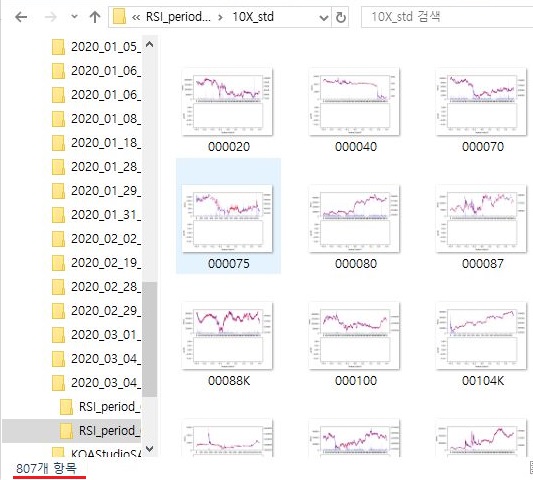Open the address bar history dropdown
The image size is (533, 480).
click(x=324, y=17)
